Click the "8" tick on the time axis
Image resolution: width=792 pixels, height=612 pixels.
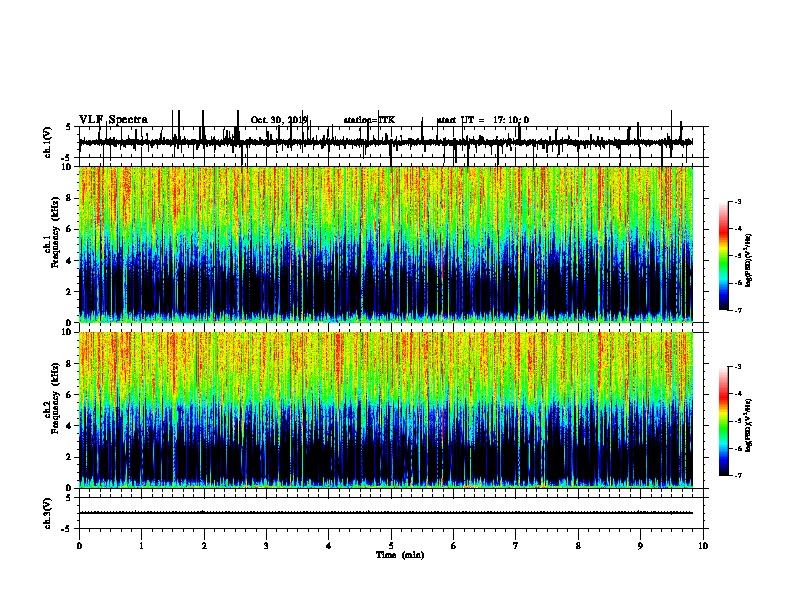(x=578, y=546)
